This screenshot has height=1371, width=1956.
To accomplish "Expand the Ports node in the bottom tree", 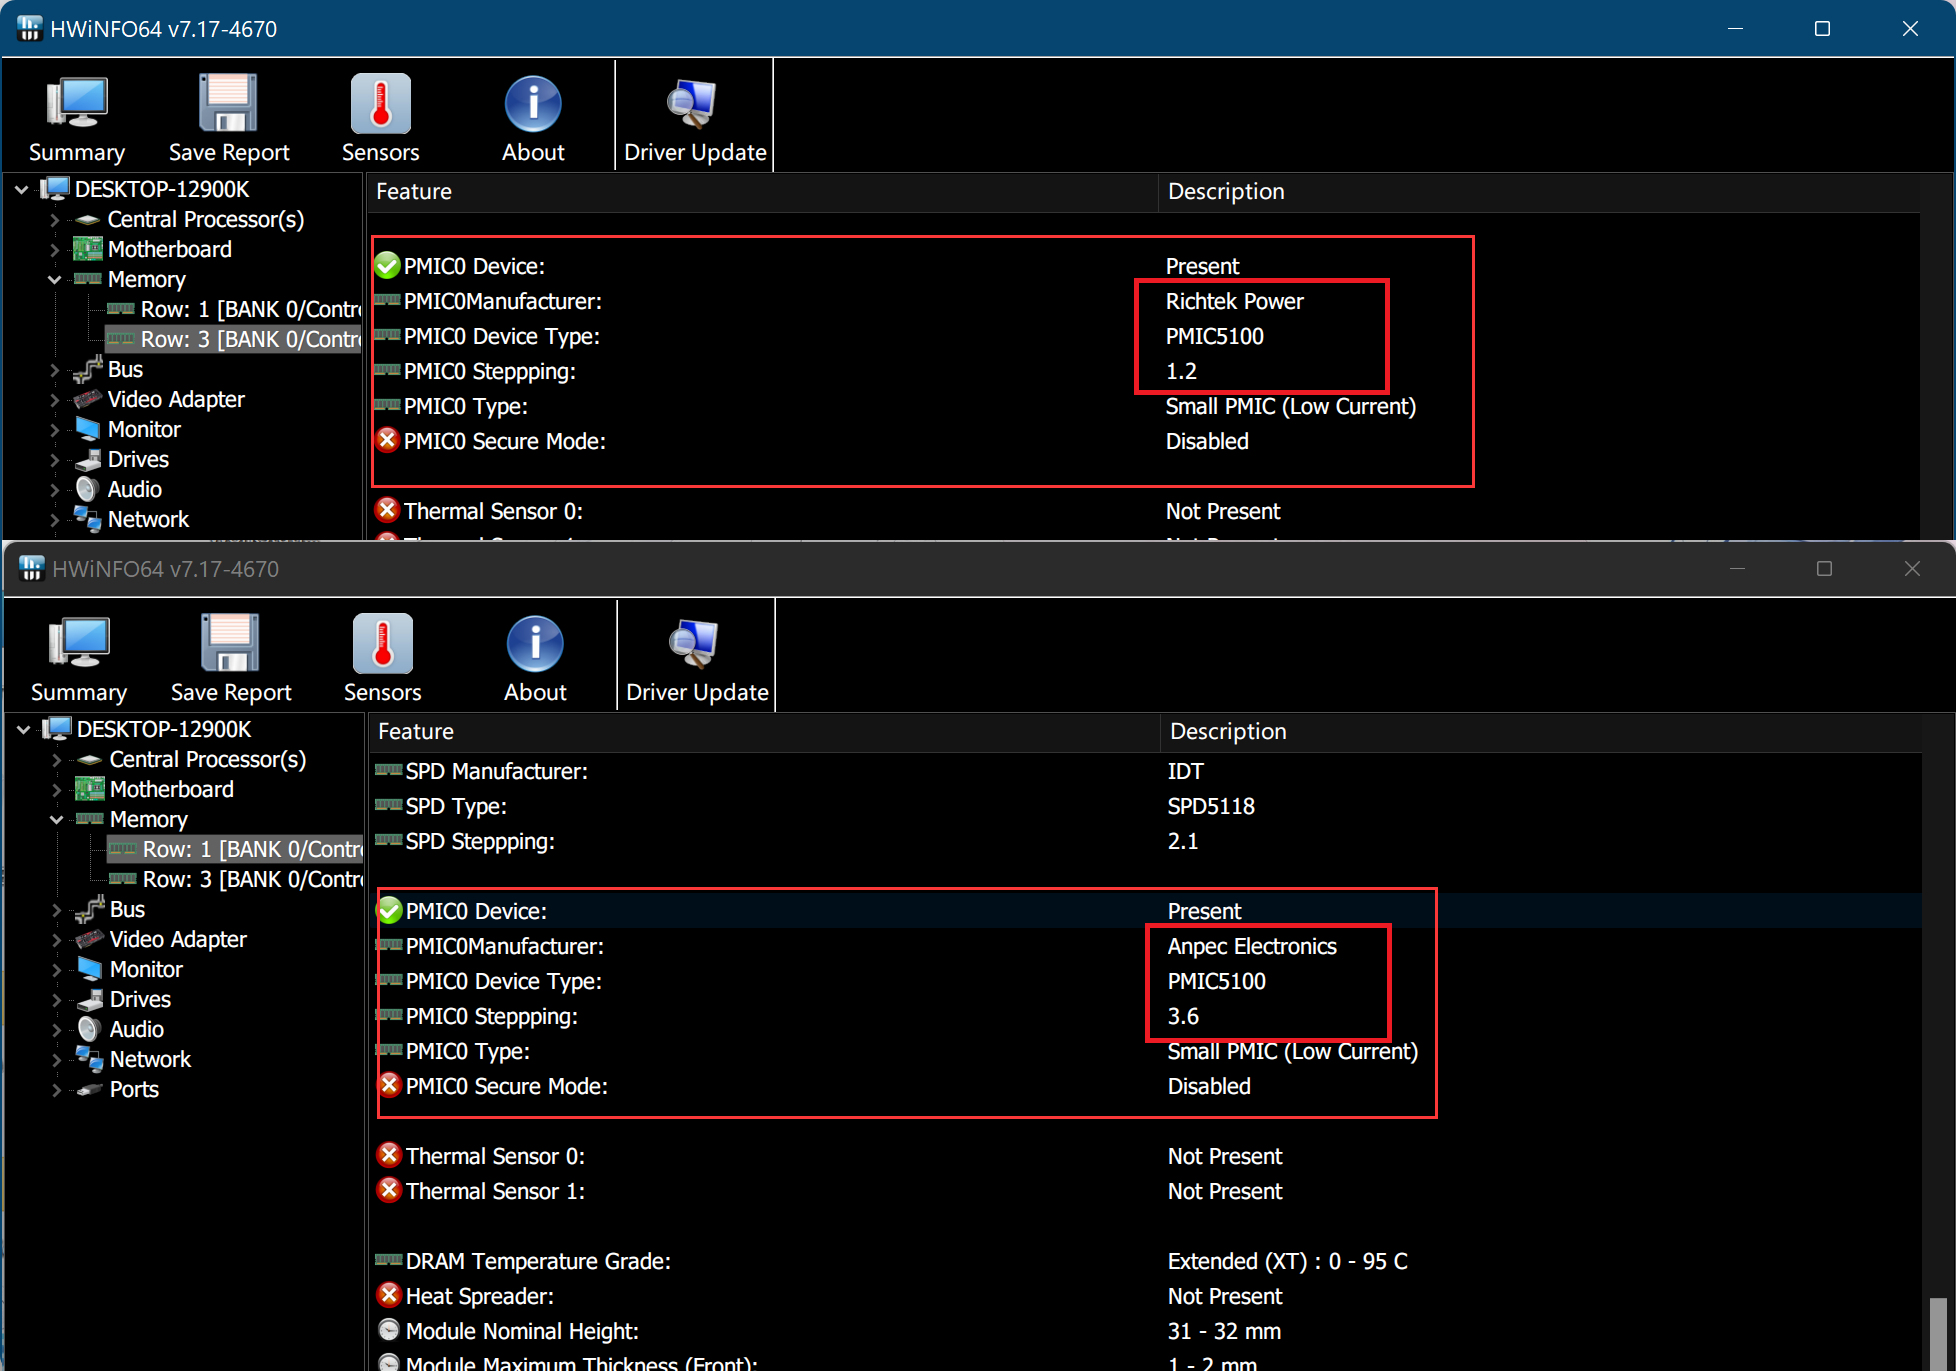I will [x=57, y=1090].
